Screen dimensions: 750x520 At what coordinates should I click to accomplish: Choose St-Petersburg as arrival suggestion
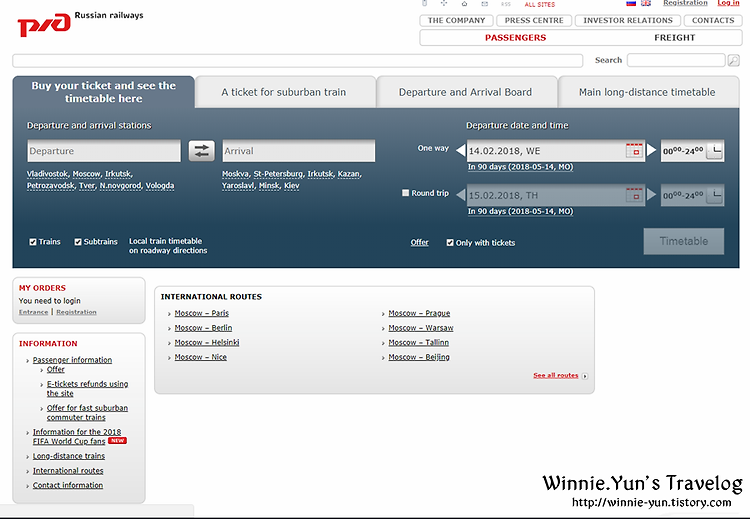coord(278,174)
